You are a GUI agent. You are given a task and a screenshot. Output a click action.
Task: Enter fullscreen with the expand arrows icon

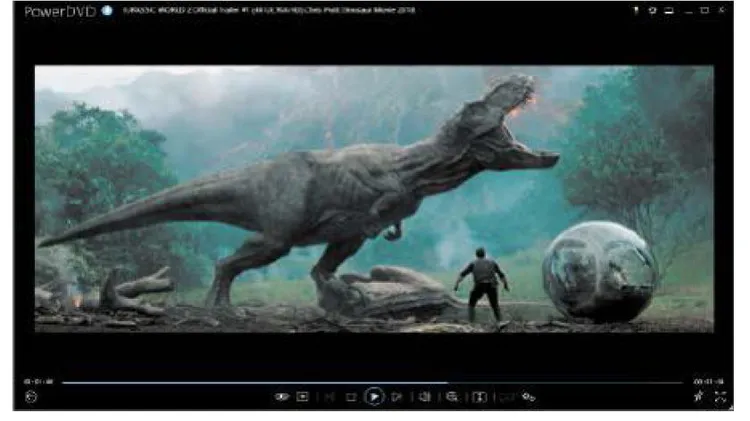click(x=720, y=396)
